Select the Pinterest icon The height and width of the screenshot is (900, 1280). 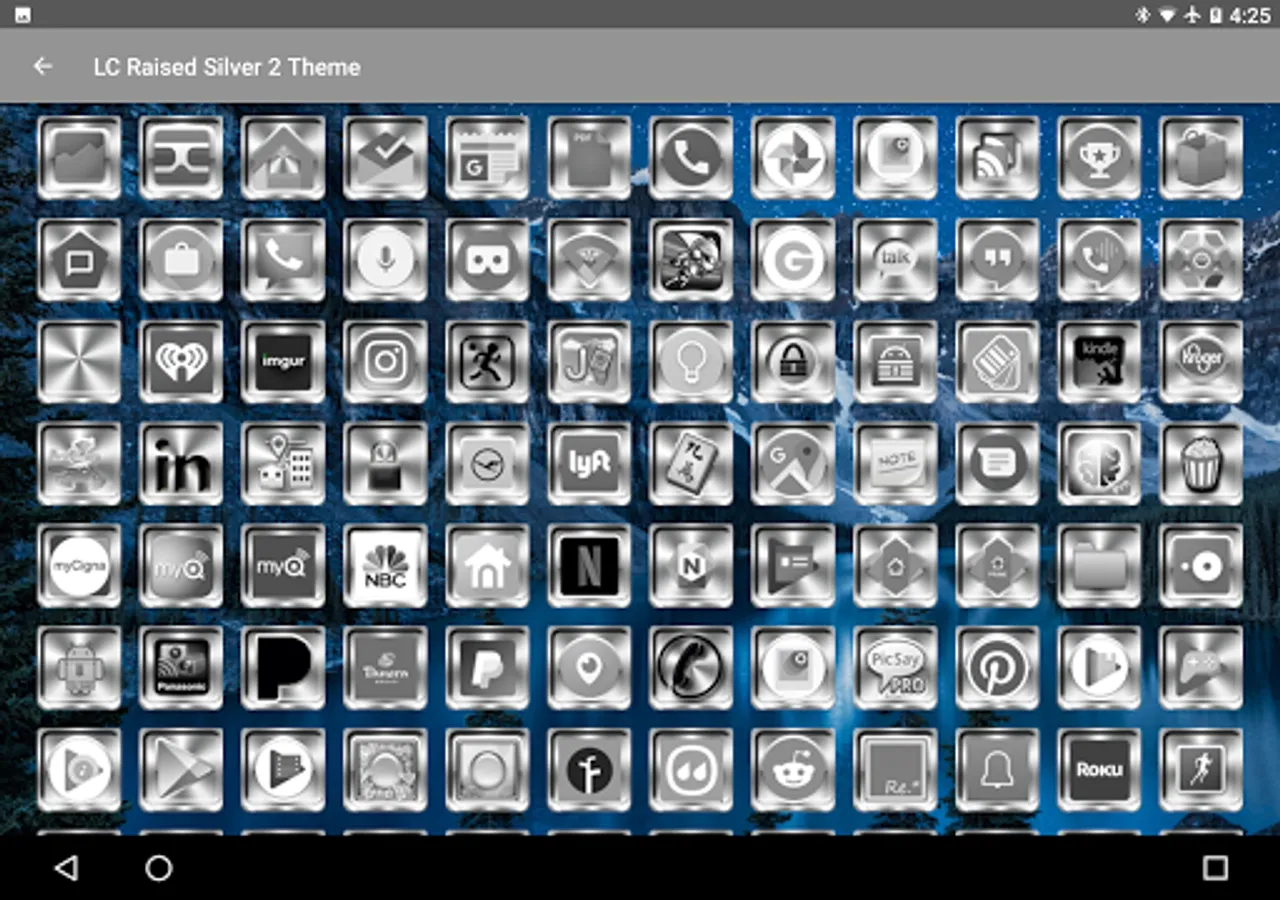(997, 667)
